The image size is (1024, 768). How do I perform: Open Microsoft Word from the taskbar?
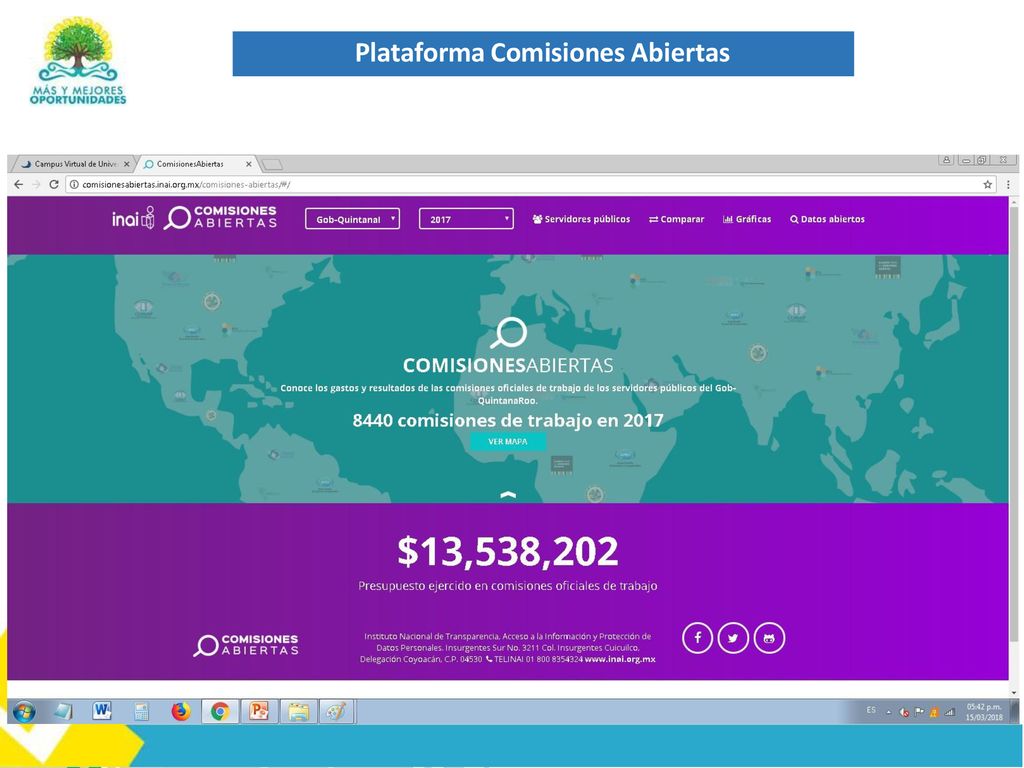[x=102, y=711]
